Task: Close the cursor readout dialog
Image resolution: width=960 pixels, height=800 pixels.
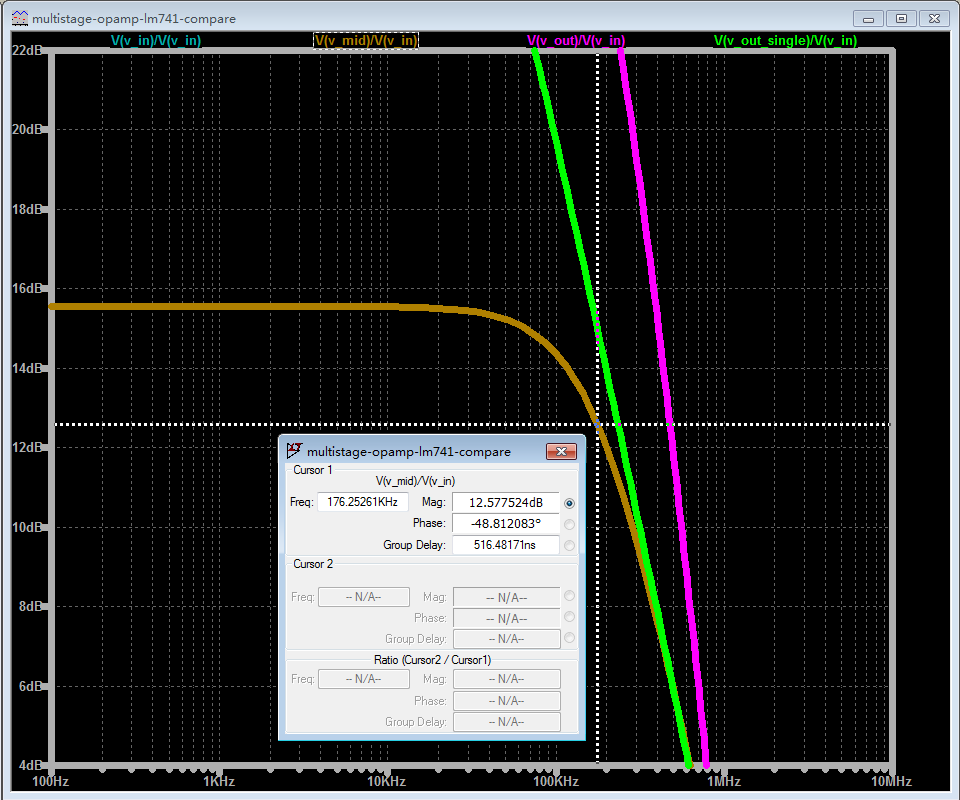Action: coord(563,451)
